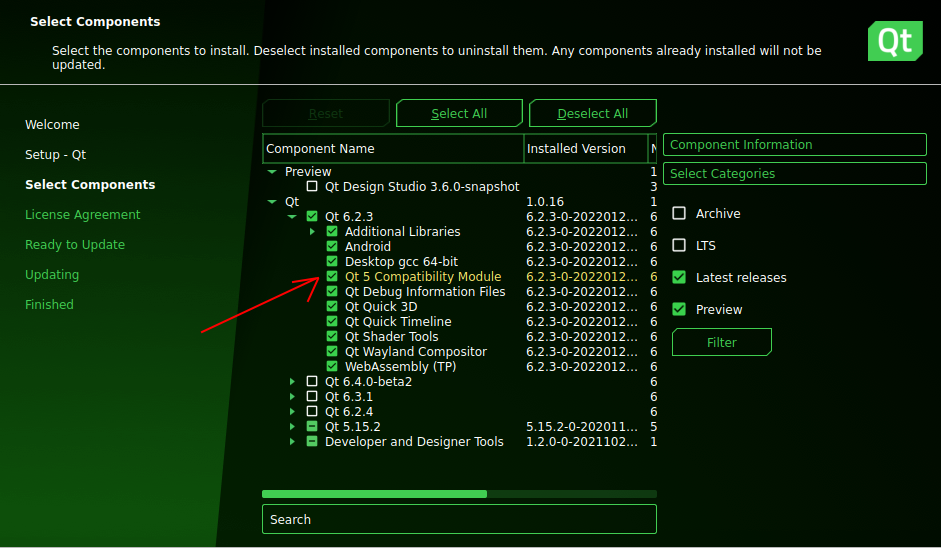Viewport: 941px width, 548px height.
Task: Go to the Welcome step
Action: [52, 124]
